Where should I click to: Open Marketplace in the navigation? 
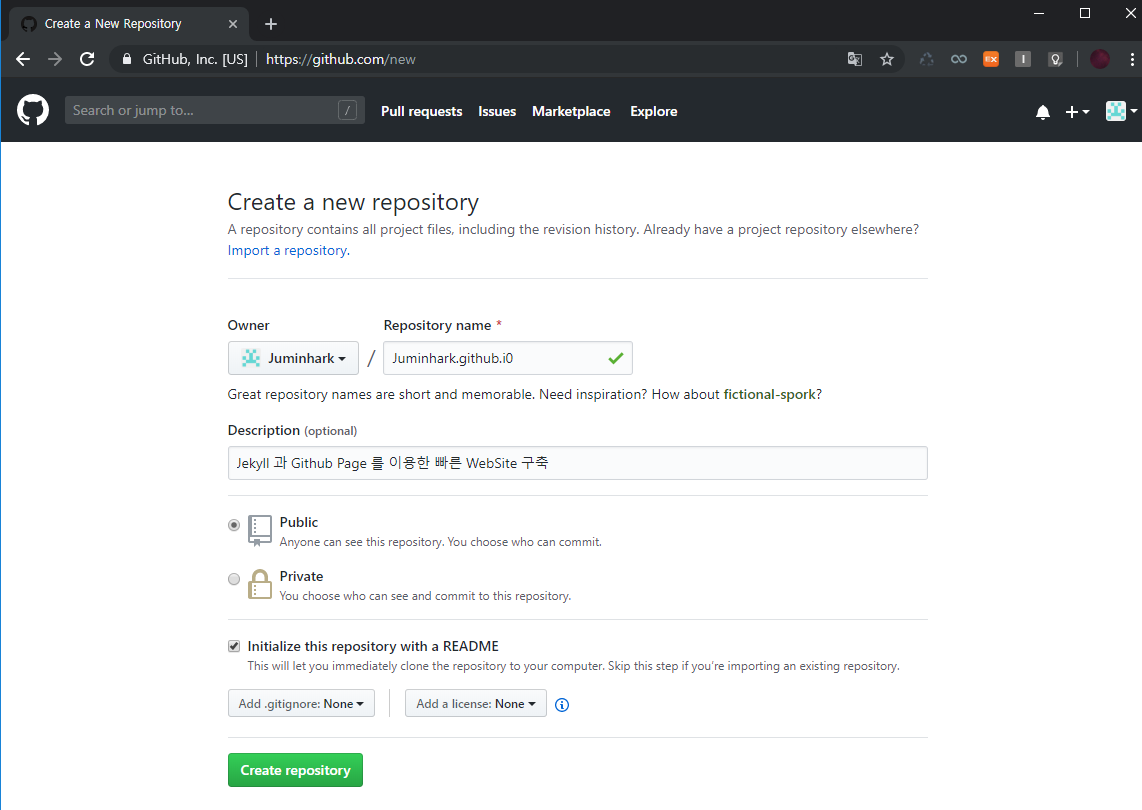(571, 111)
